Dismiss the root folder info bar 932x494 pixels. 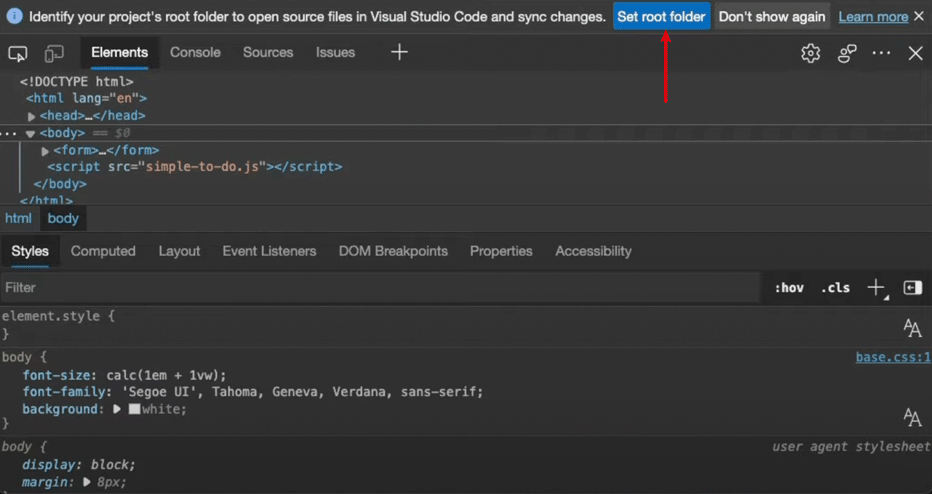click(x=920, y=17)
